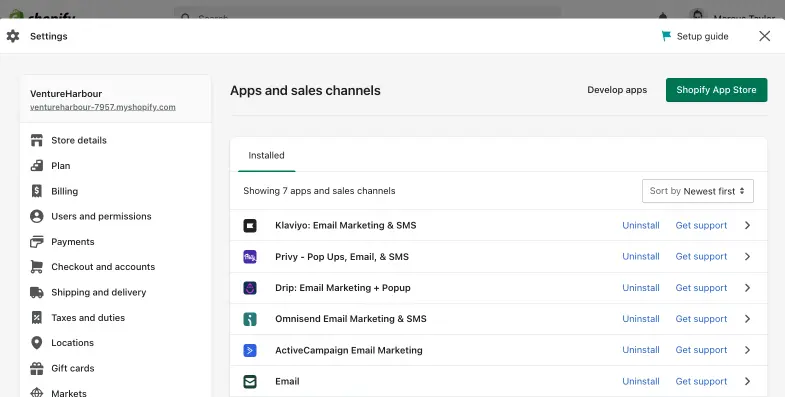Open Payments settings

pos(73,242)
